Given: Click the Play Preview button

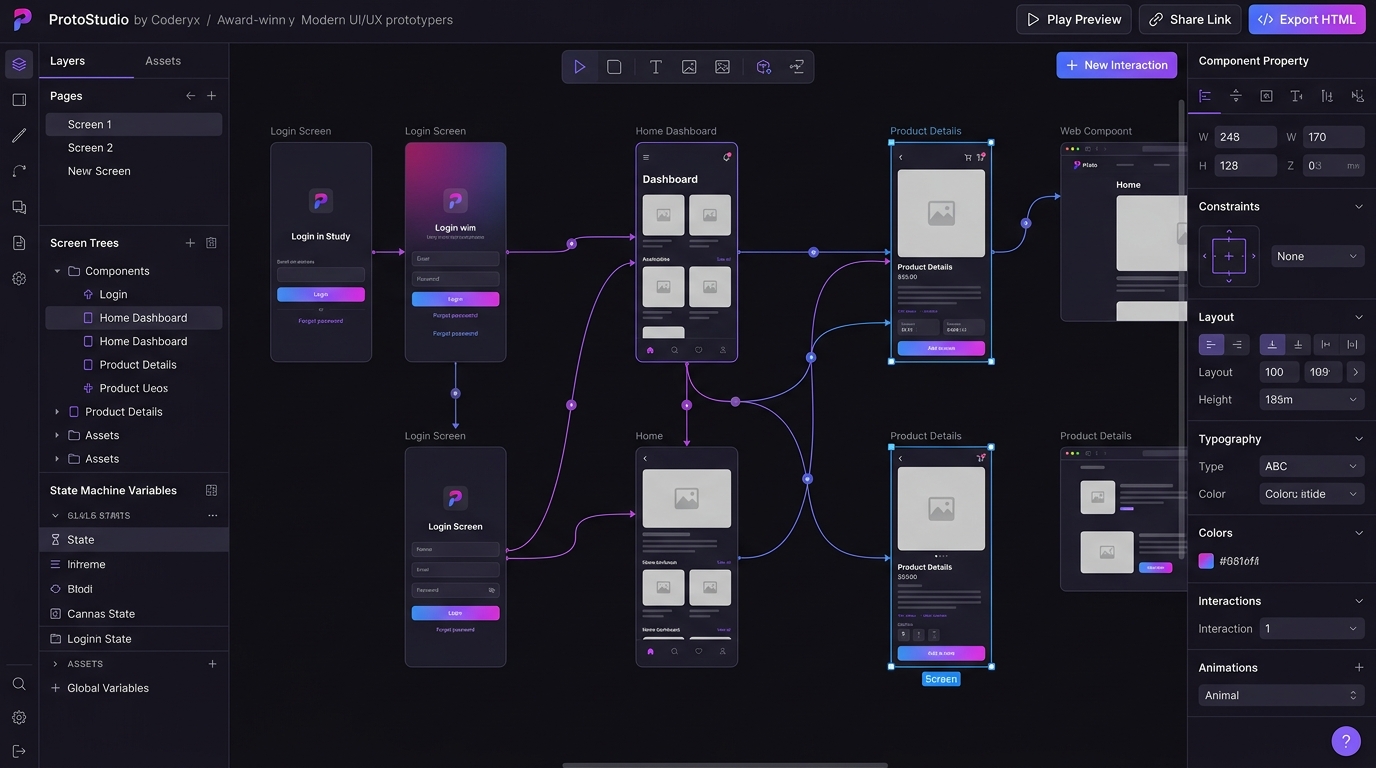Looking at the screenshot, I should (1074, 20).
